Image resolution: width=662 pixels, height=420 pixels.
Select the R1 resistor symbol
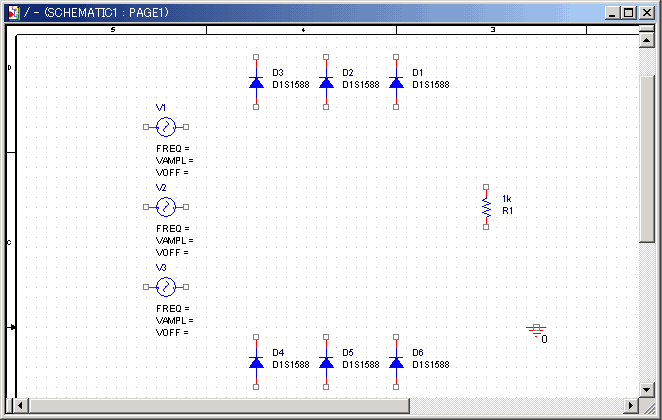(x=486, y=206)
